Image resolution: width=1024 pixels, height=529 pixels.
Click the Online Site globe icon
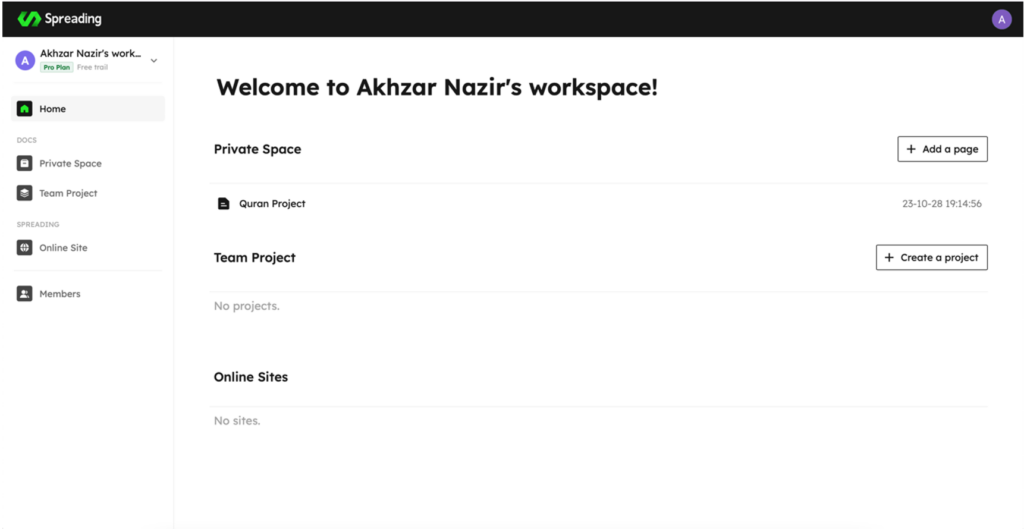pos(24,248)
